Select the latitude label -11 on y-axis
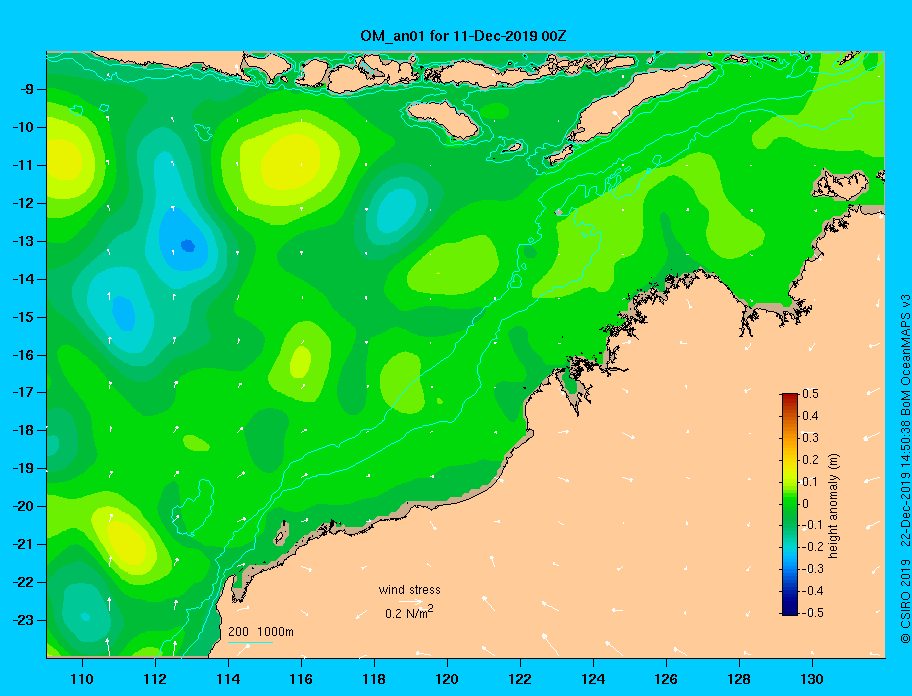This screenshot has height=696, width=912. tap(23, 165)
